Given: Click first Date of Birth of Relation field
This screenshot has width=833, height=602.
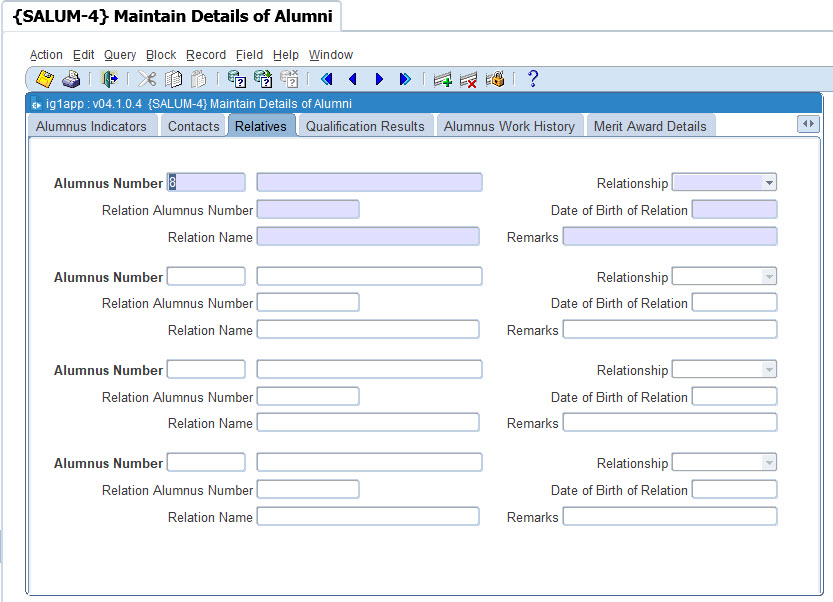Looking at the screenshot, I should [734, 210].
